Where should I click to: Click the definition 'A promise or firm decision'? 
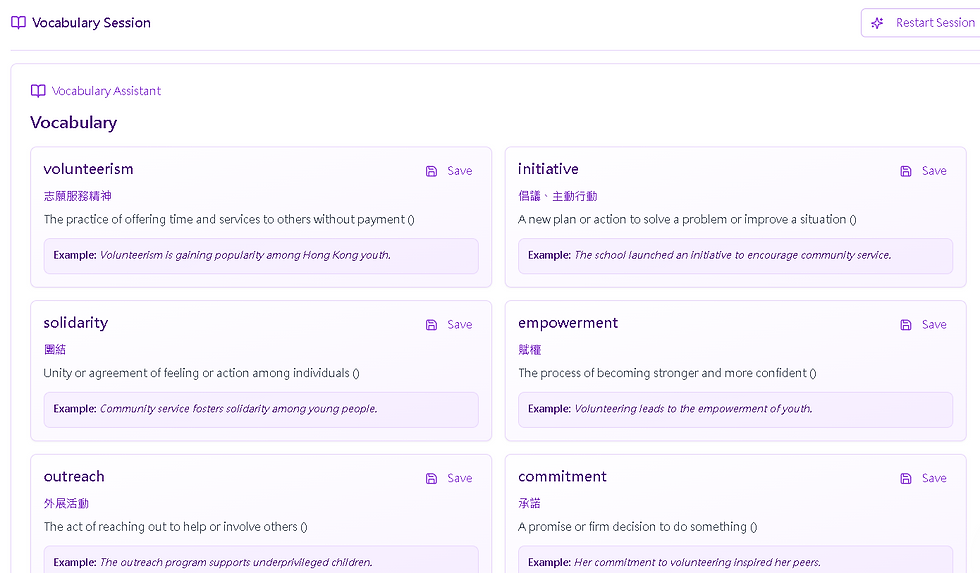tap(638, 527)
